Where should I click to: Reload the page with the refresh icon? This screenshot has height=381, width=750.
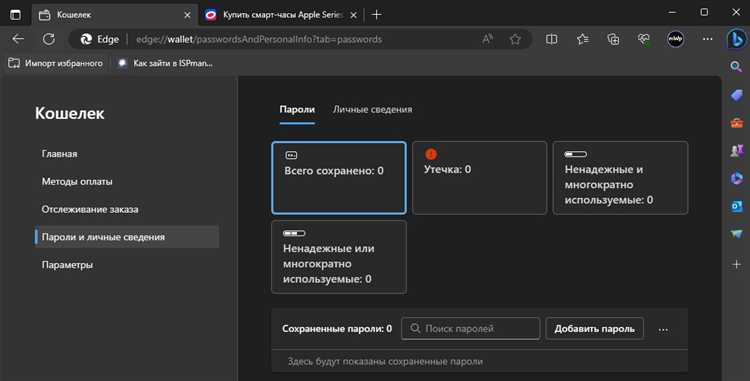click(49, 39)
